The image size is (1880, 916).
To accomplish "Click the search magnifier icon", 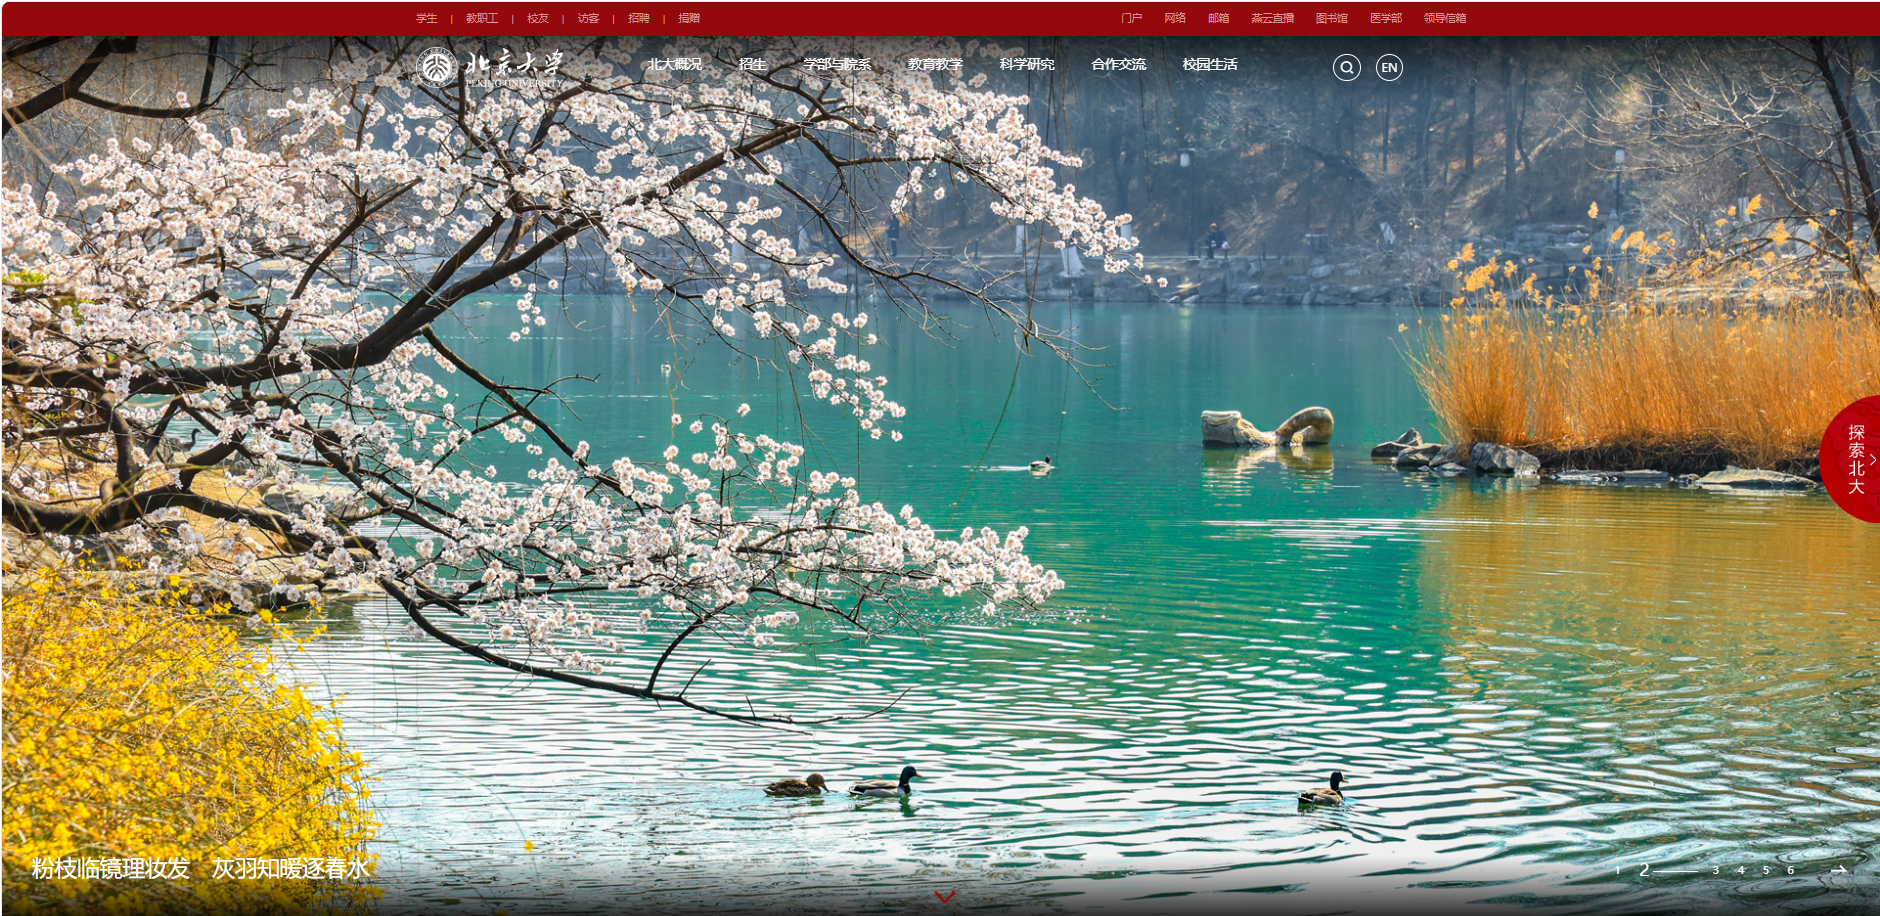I will pyautogui.click(x=1346, y=68).
